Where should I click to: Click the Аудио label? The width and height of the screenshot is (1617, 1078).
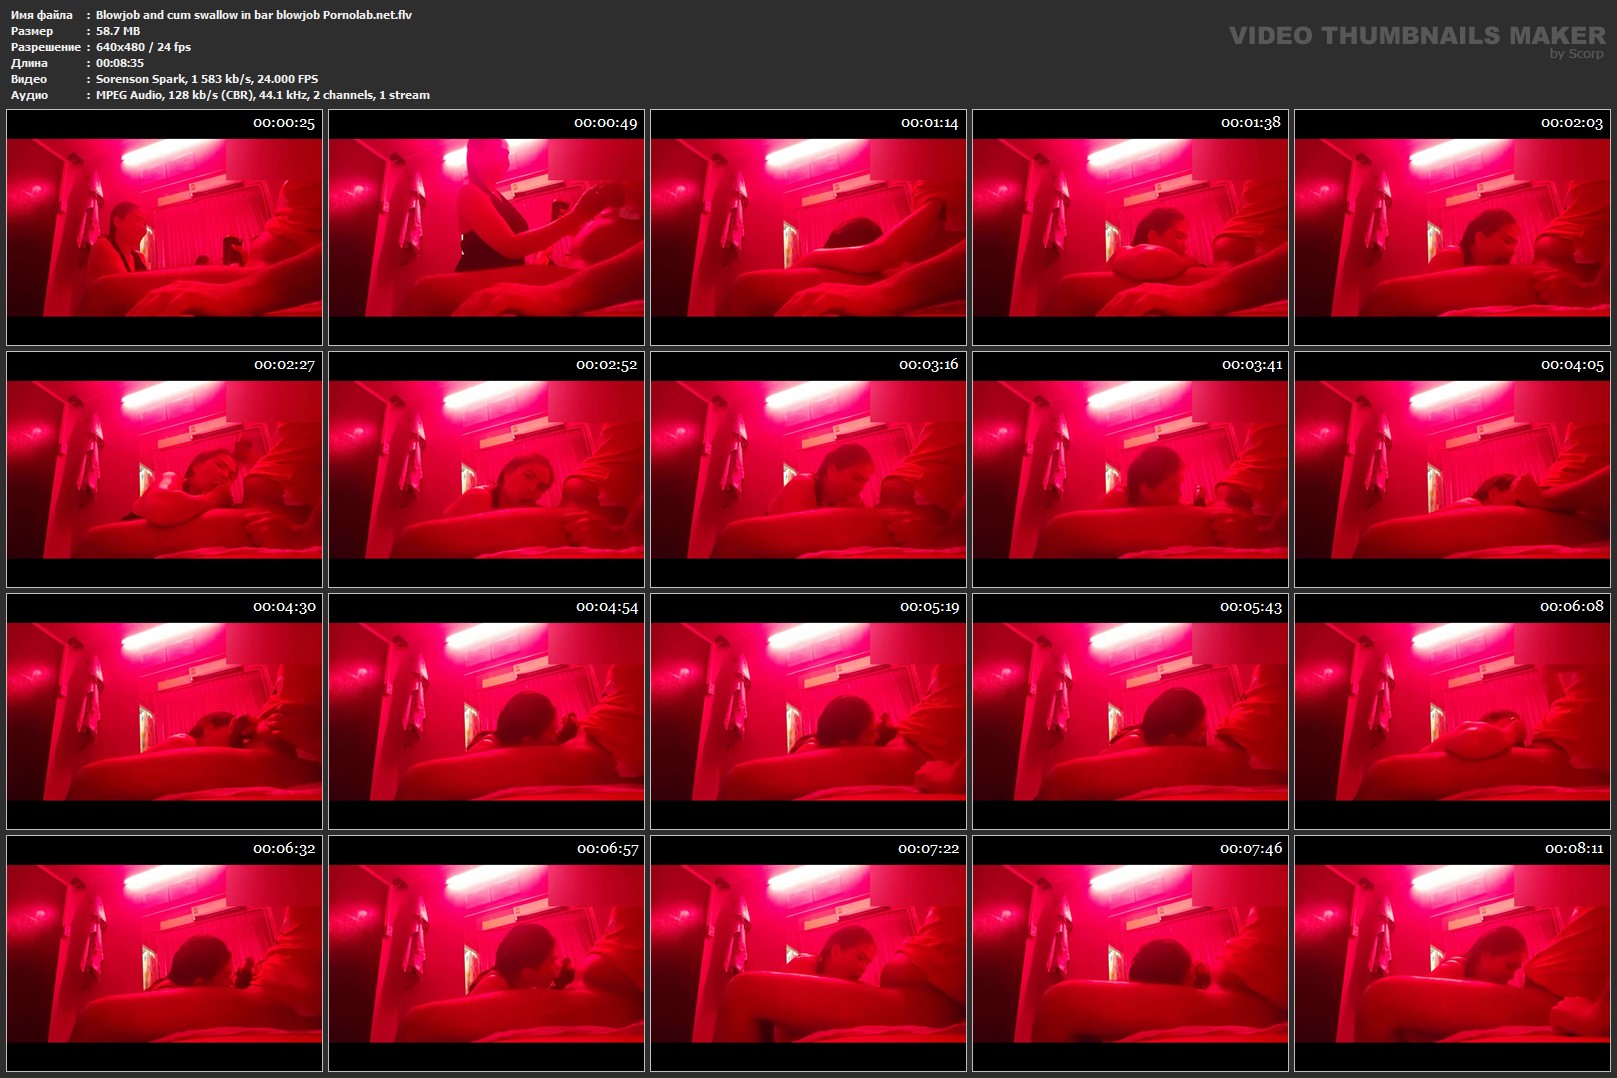pyautogui.click(x=29, y=95)
